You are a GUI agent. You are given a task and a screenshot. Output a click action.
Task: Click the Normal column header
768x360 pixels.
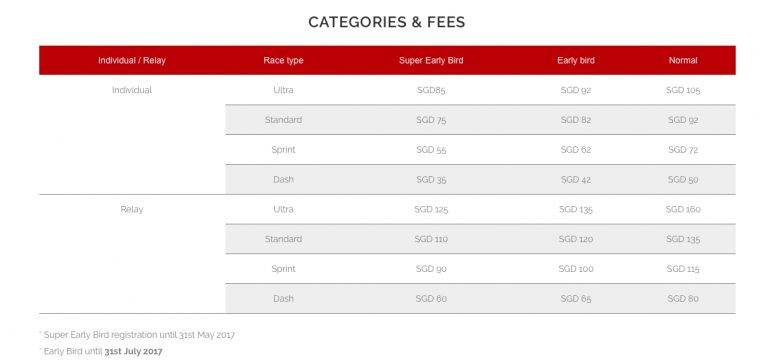coord(683,61)
